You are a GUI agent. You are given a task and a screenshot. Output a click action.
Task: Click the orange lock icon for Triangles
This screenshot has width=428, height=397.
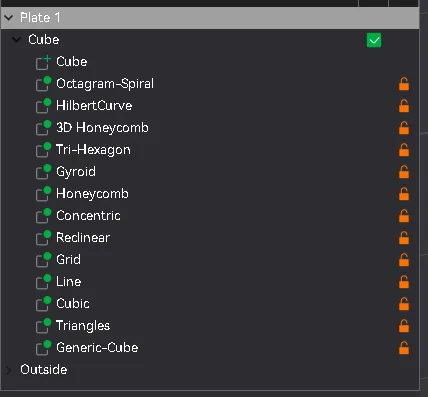404,326
